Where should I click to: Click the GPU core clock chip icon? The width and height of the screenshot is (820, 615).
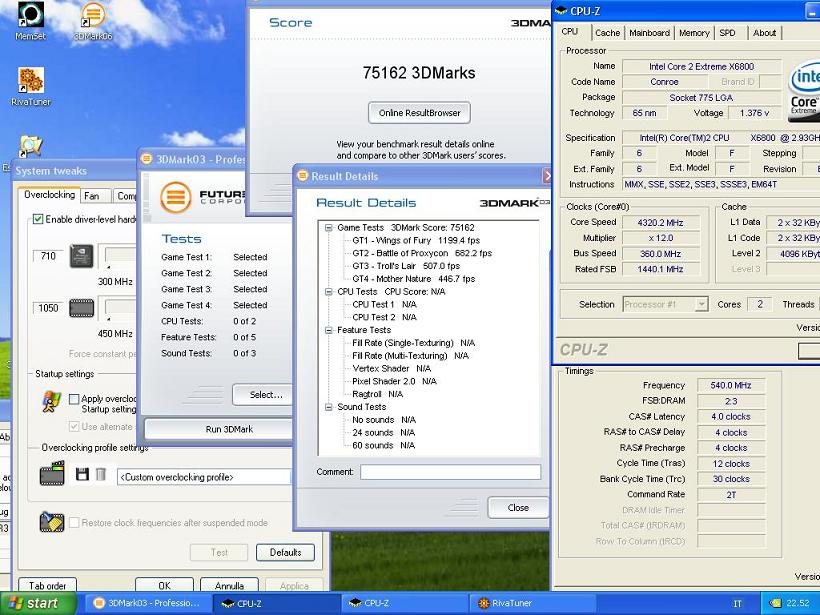coord(82,256)
